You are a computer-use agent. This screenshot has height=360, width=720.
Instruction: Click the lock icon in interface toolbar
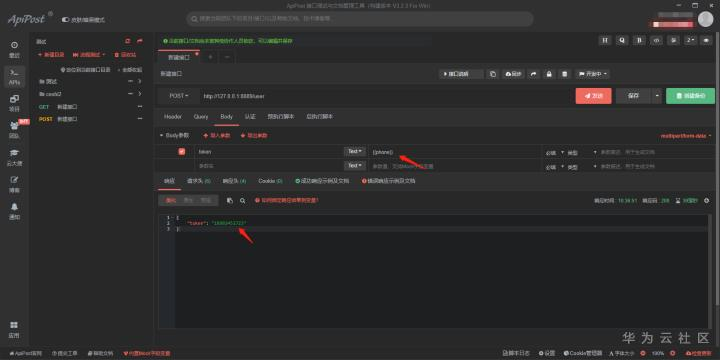pos(549,74)
